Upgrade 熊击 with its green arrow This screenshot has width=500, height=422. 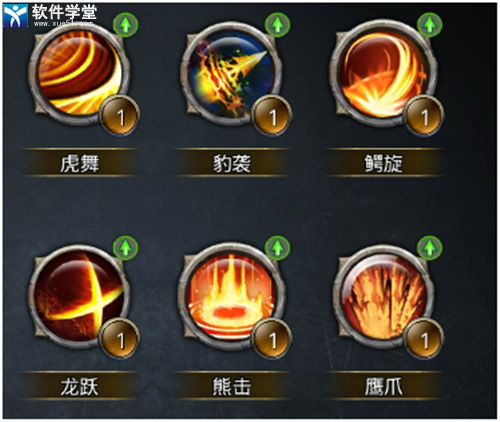278,248
